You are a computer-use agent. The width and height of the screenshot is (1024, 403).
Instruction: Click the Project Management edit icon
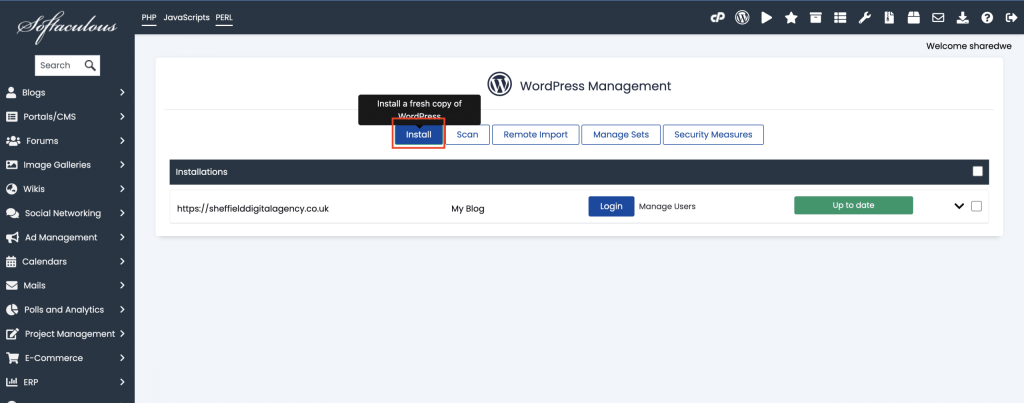(12, 334)
